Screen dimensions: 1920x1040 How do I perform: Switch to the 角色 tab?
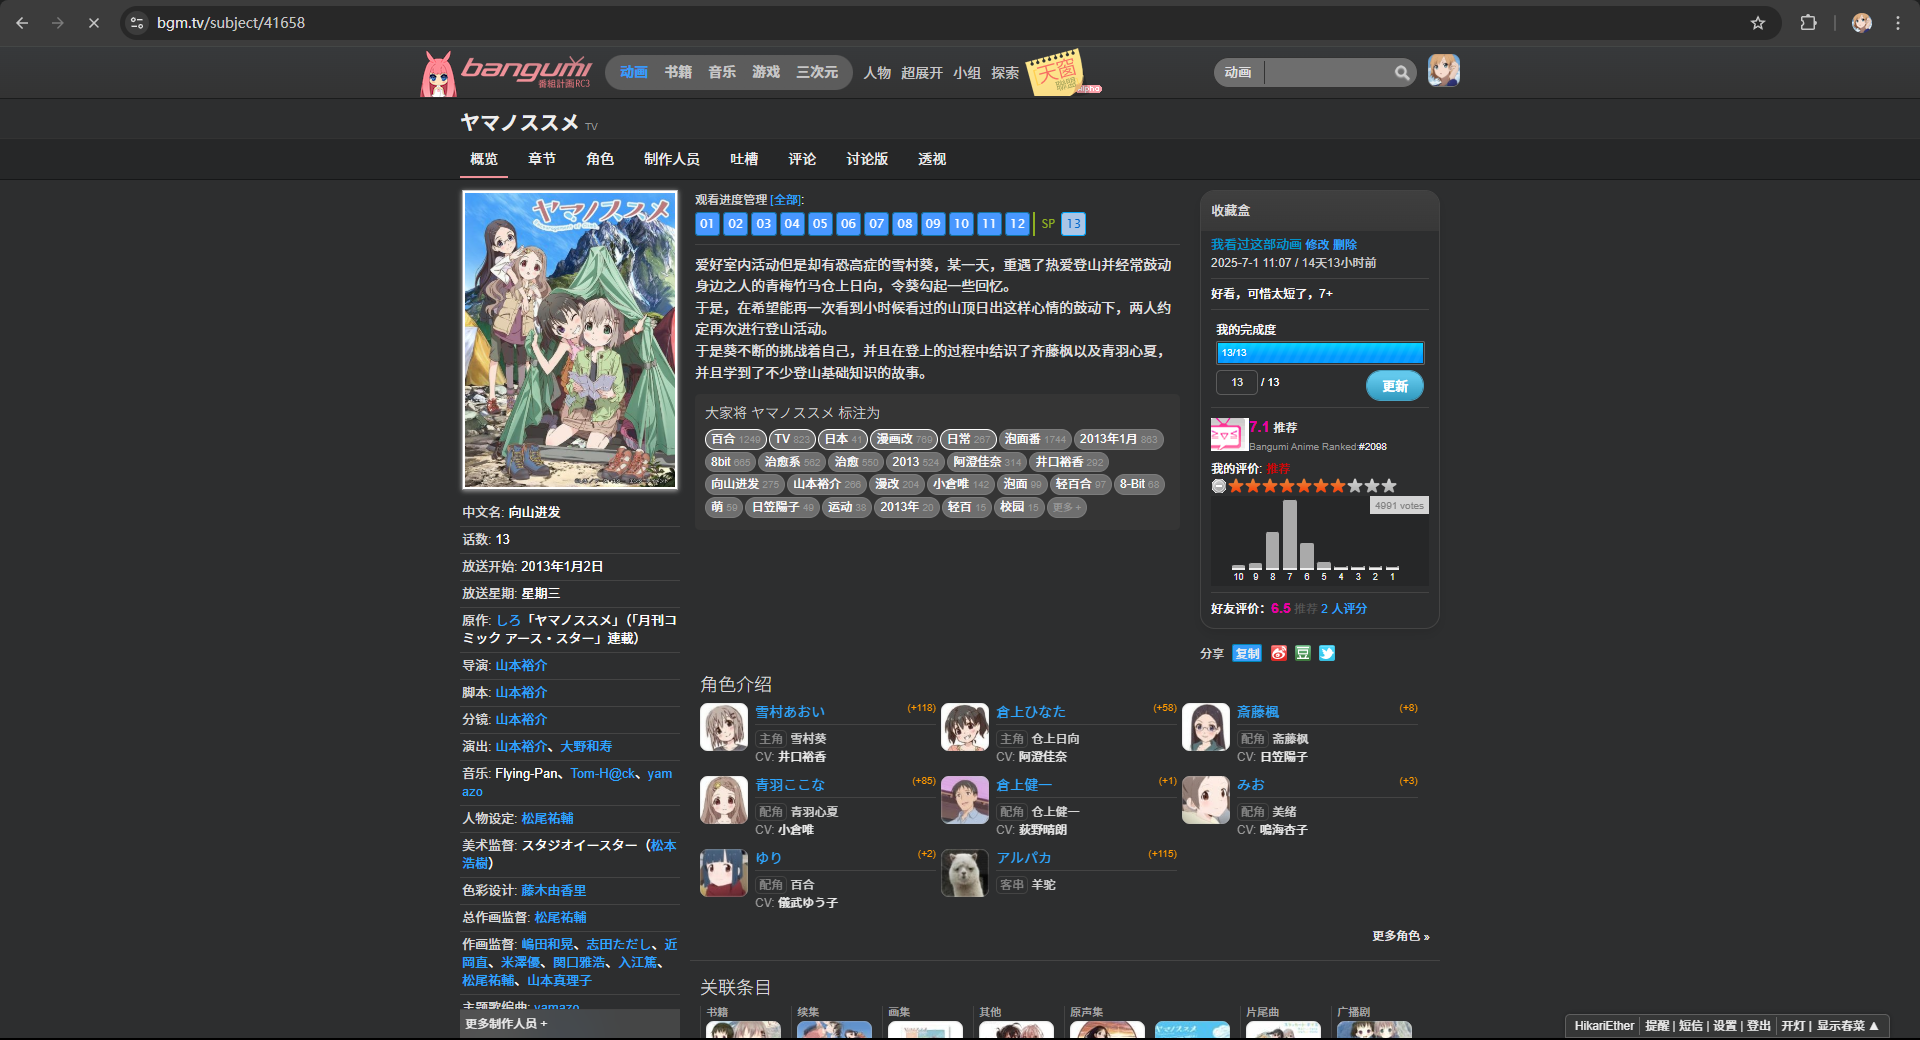coord(600,159)
